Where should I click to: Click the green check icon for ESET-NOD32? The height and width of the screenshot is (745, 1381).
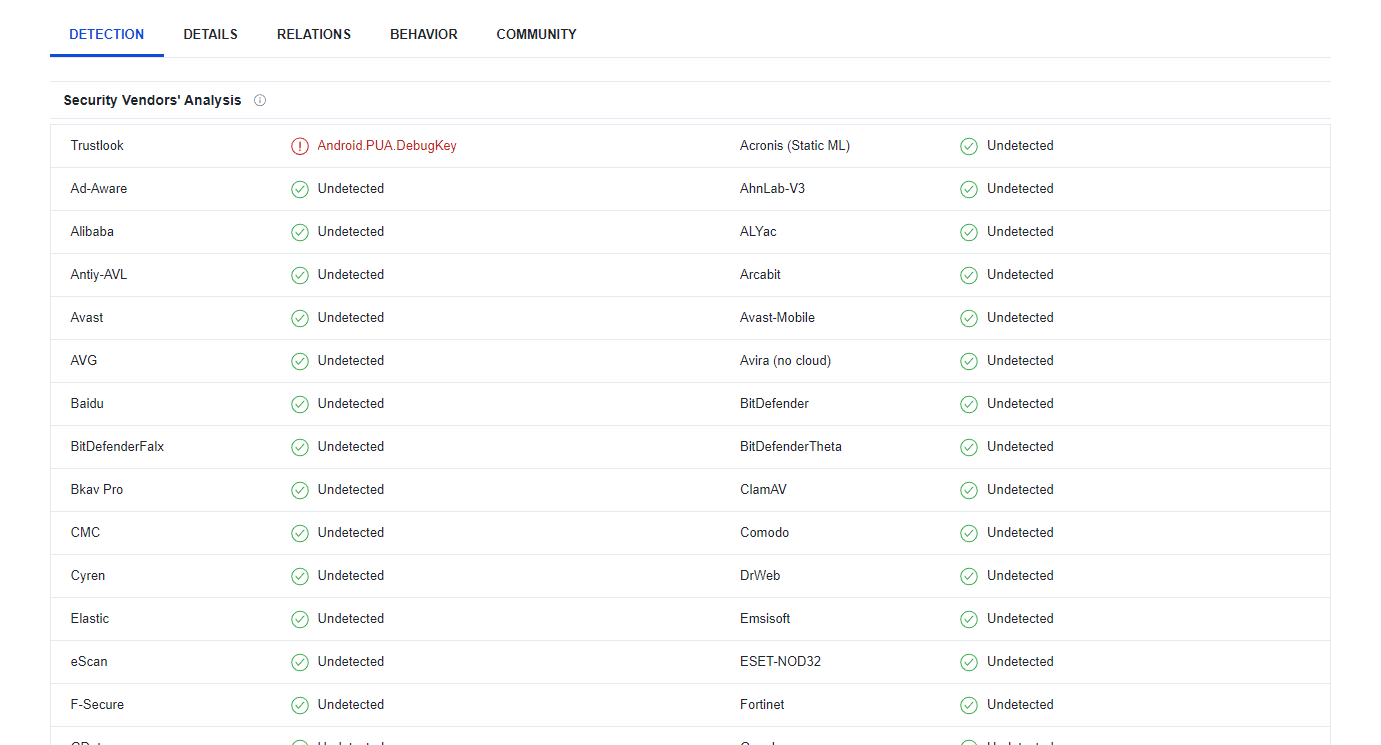pyautogui.click(x=969, y=662)
